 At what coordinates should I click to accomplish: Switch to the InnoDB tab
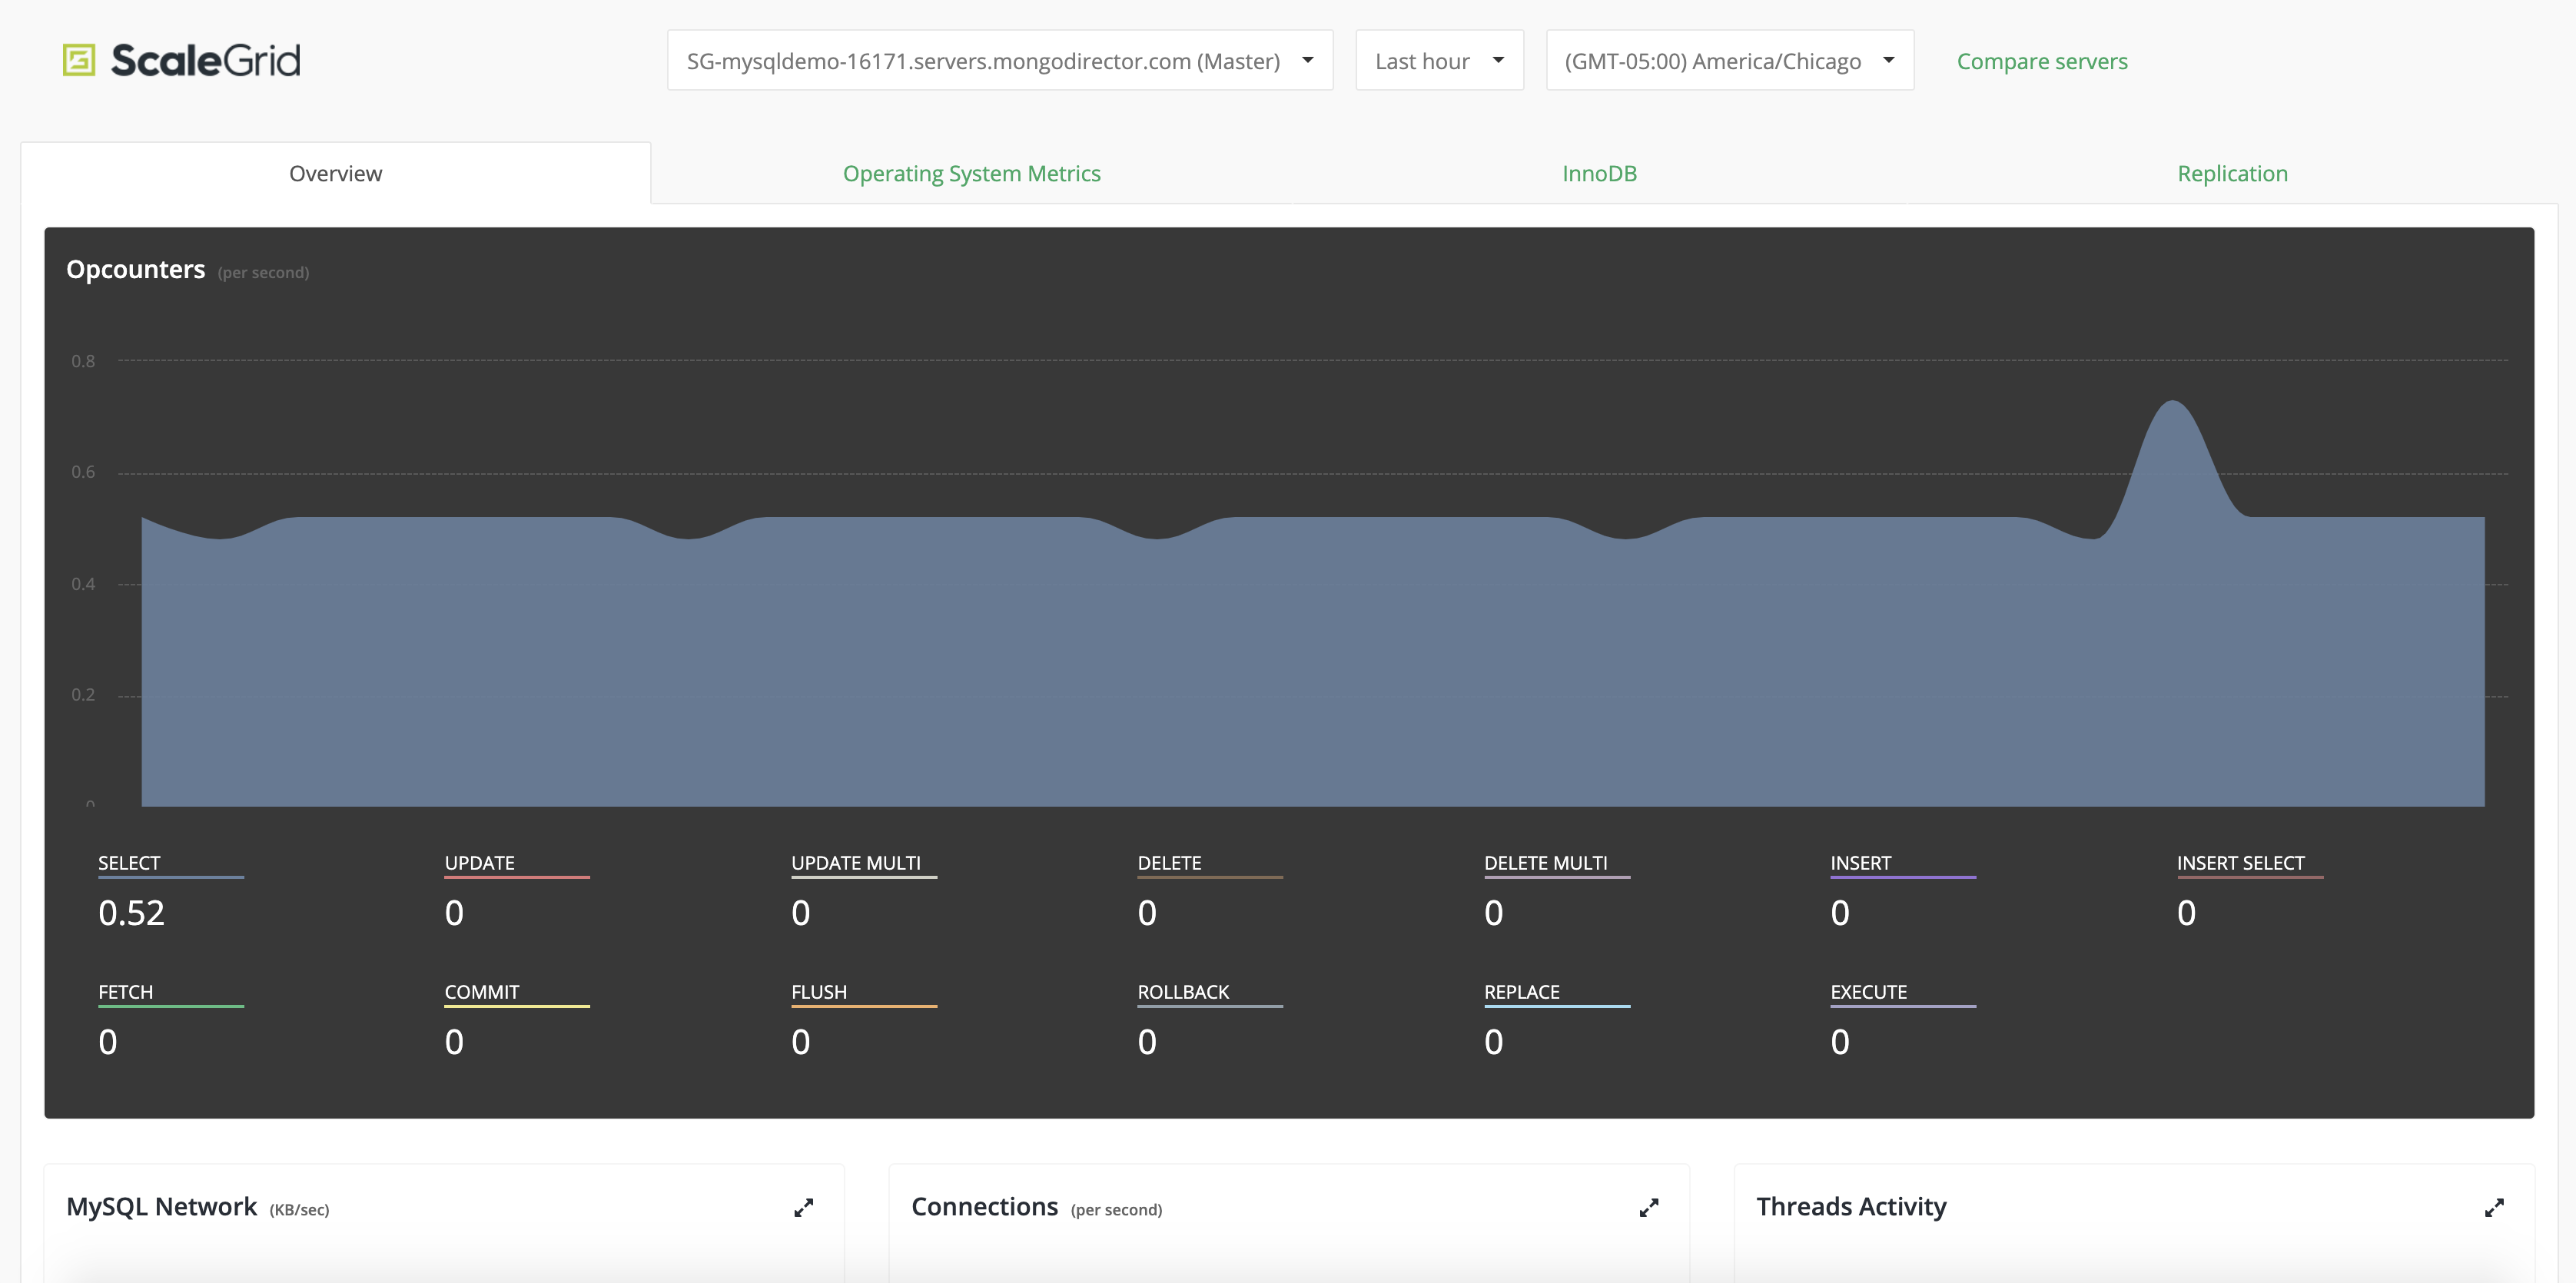(x=1599, y=174)
